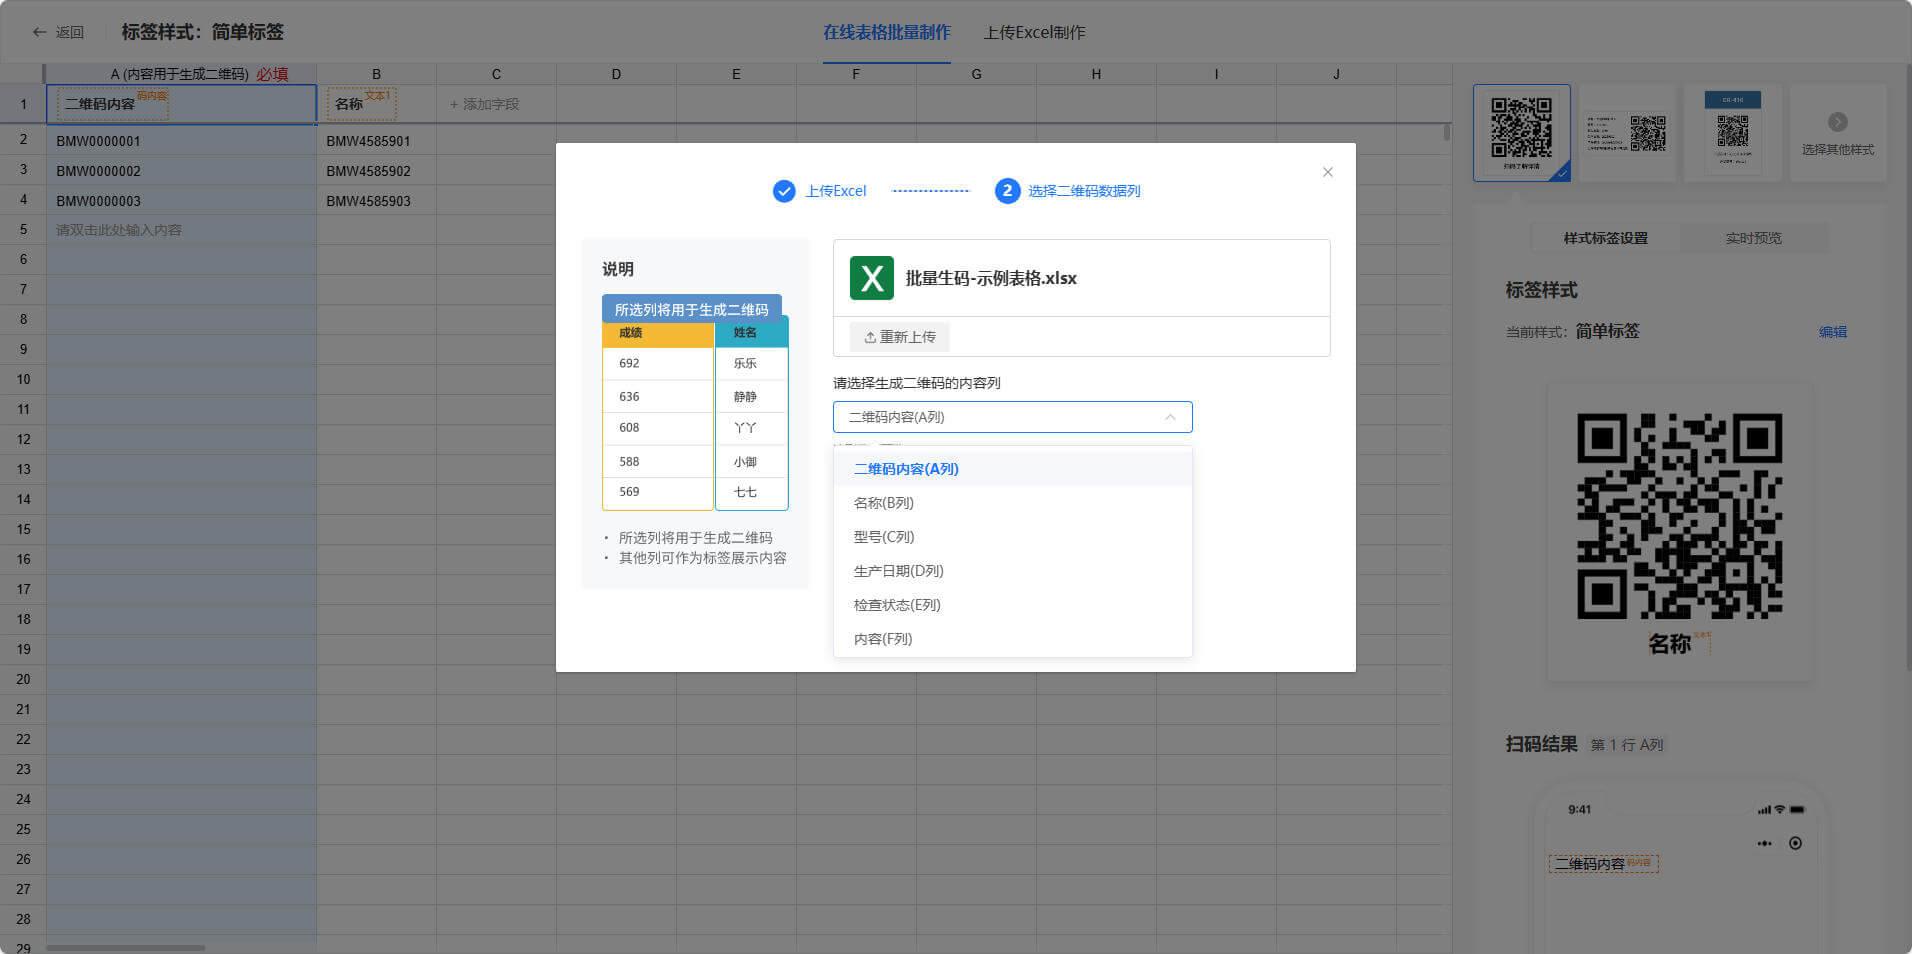
Task: Switch to 上传Excel制作 tab
Action: pyautogui.click(x=1034, y=32)
